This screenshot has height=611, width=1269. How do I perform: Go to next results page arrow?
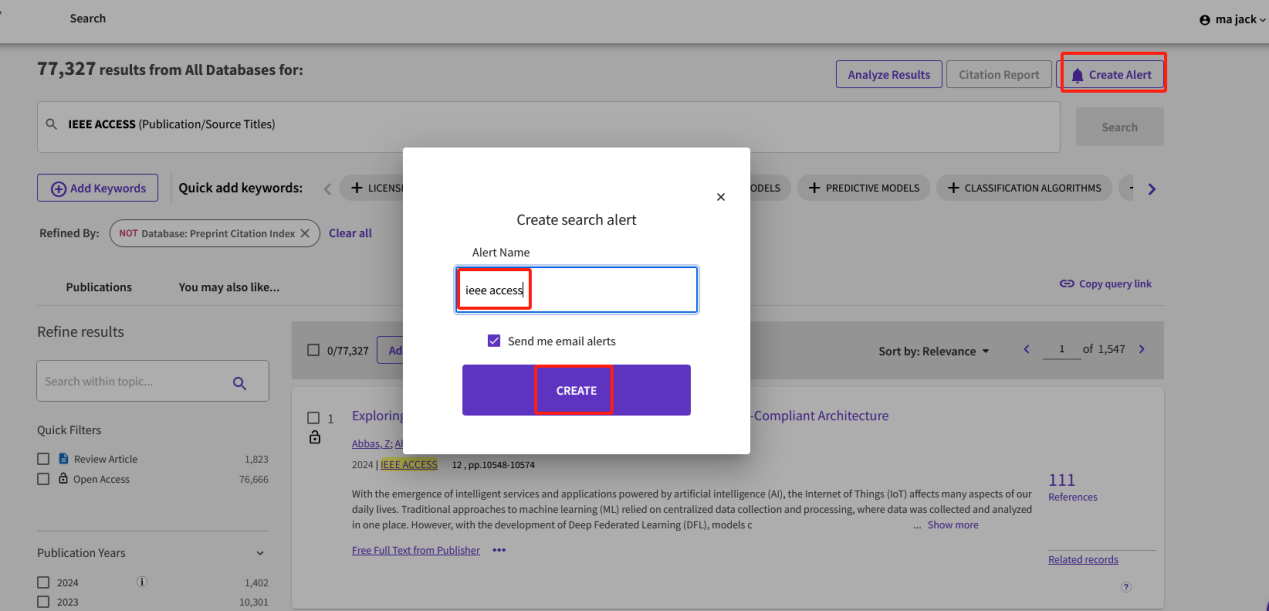pyautogui.click(x=1142, y=349)
